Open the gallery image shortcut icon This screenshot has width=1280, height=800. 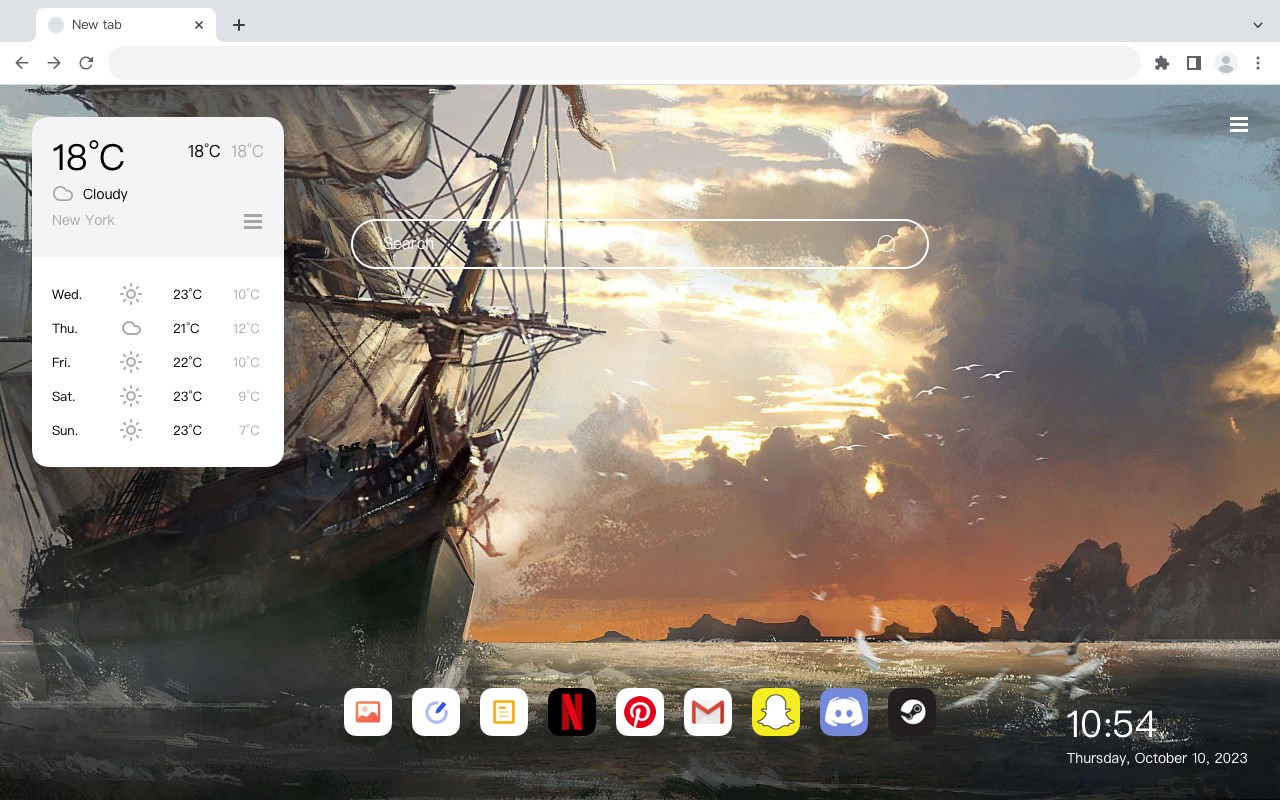(x=368, y=712)
